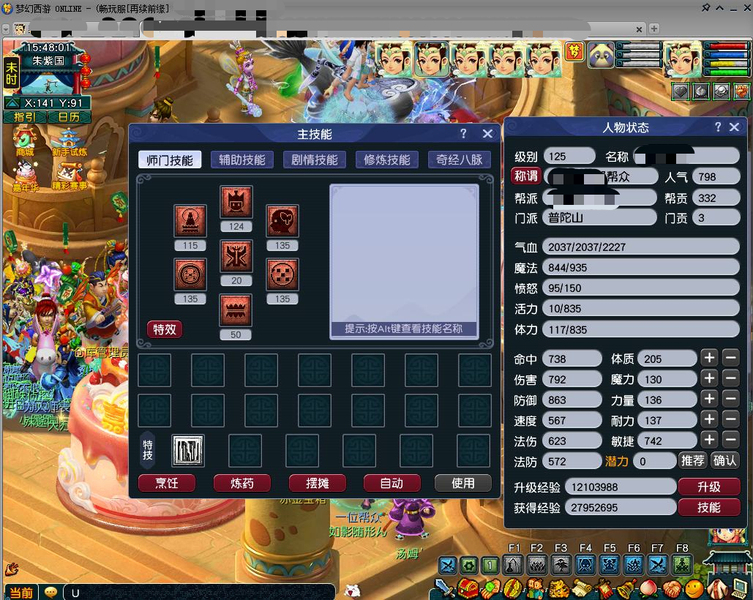Open the orange smiley face icon
Image resolution: width=753 pixels, height=600 pixels.
tap(694, 588)
